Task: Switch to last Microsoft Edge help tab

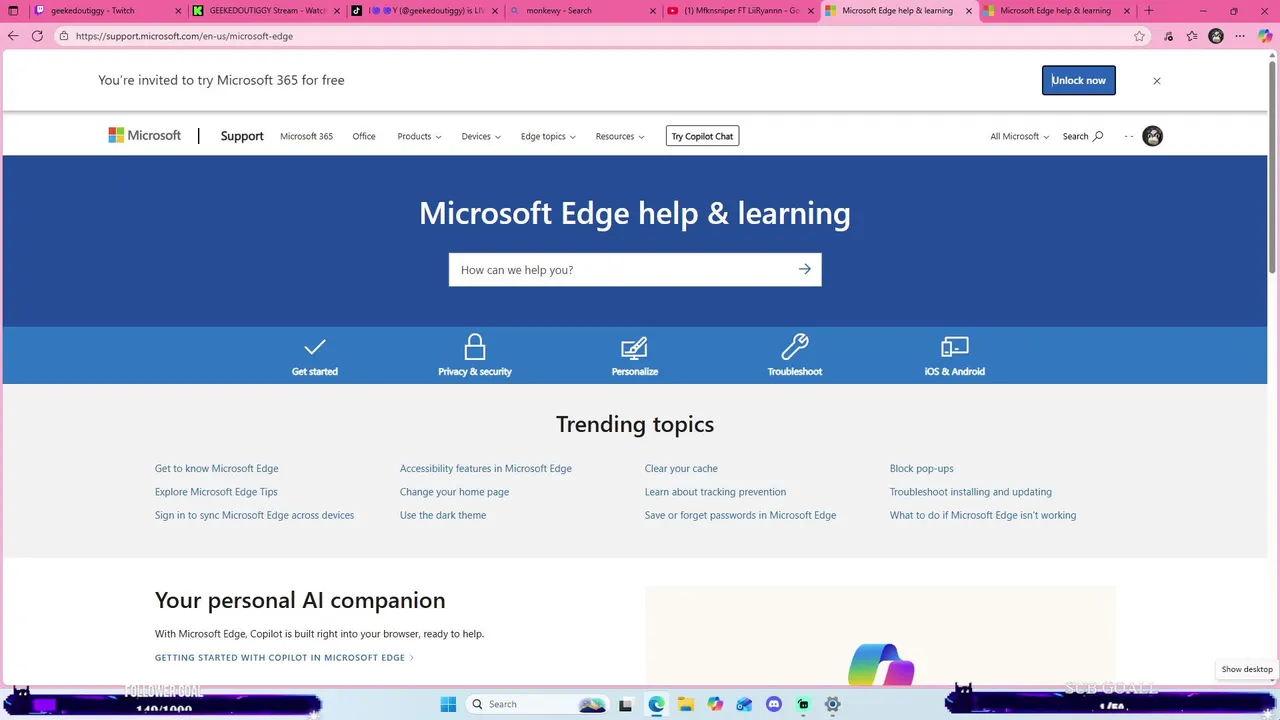Action: (1057, 11)
